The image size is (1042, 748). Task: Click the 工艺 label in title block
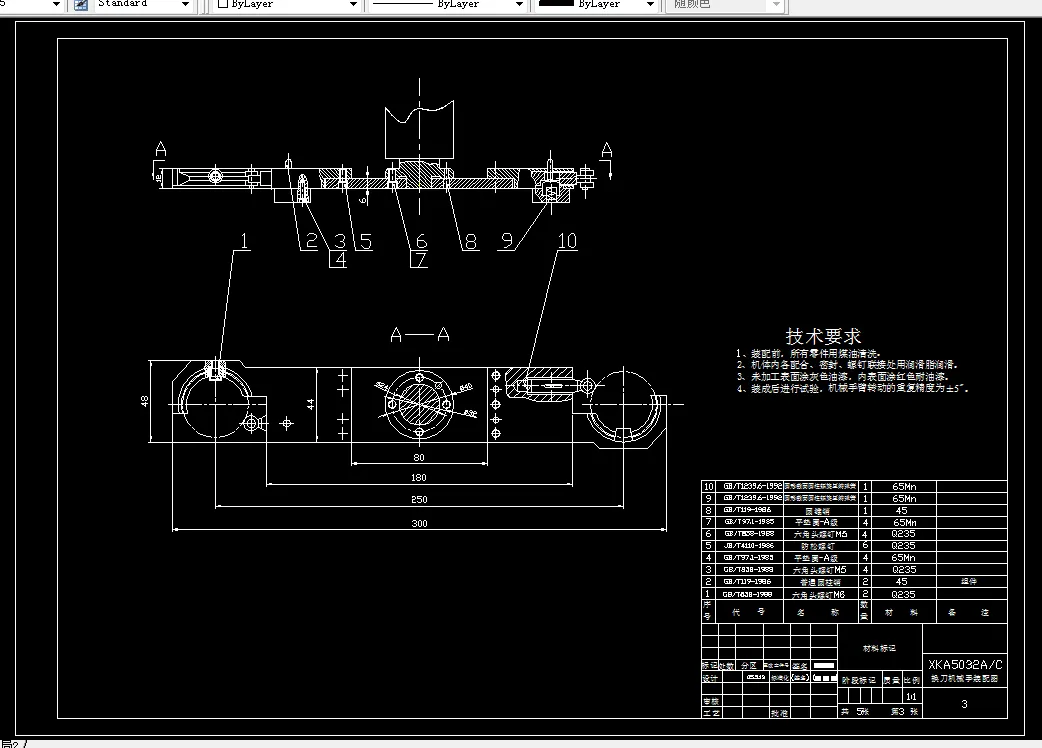point(710,713)
